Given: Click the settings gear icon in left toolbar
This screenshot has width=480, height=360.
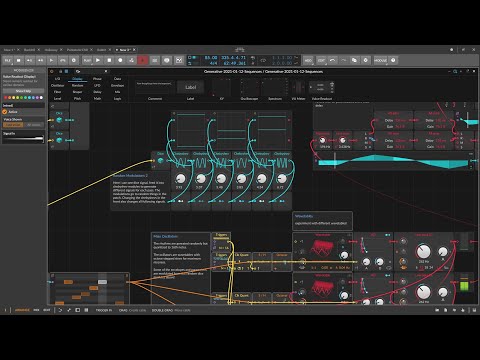Looking at the screenshot, I should [x=74, y=60].
